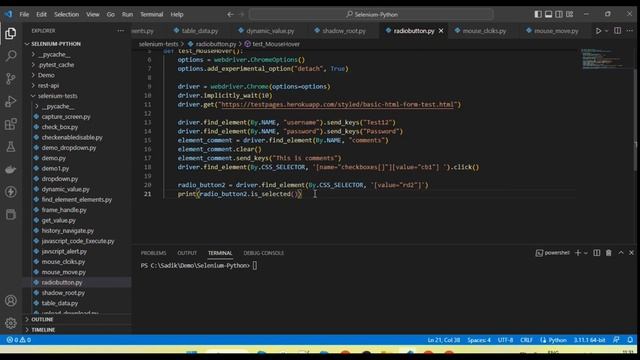This screenshot has width=640, height=360.
Task: Open the Help menu
Action: [x=177, y=14]
